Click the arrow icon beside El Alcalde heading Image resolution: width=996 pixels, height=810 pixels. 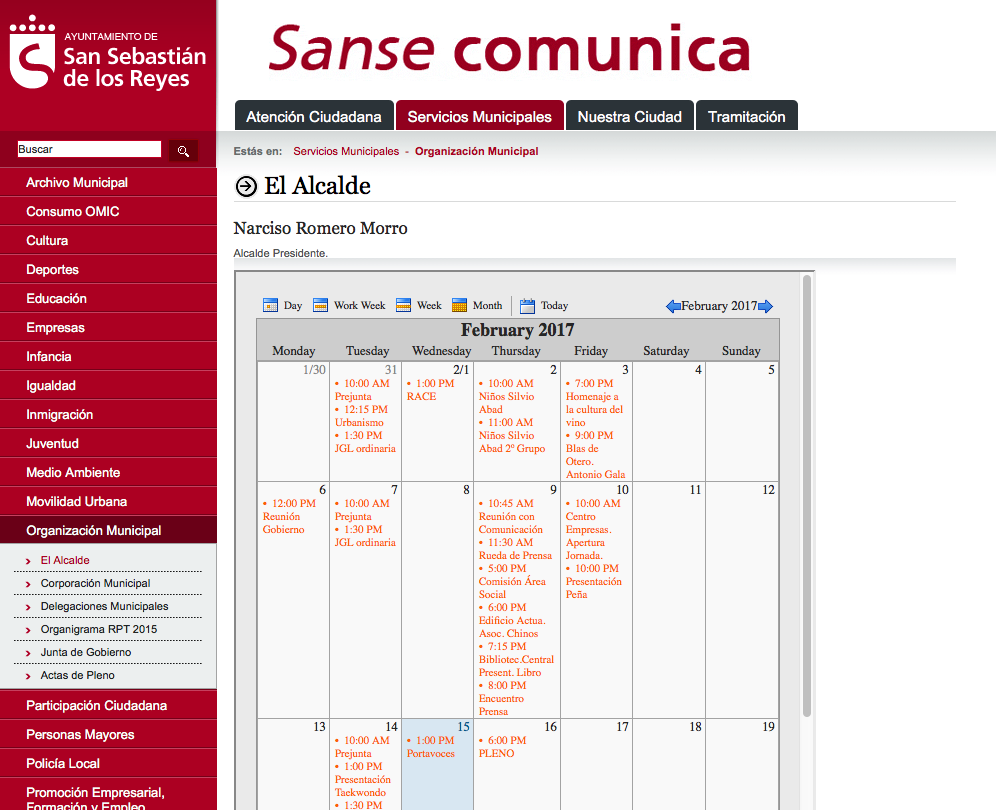pyautogui.click(x=246, y=186)
